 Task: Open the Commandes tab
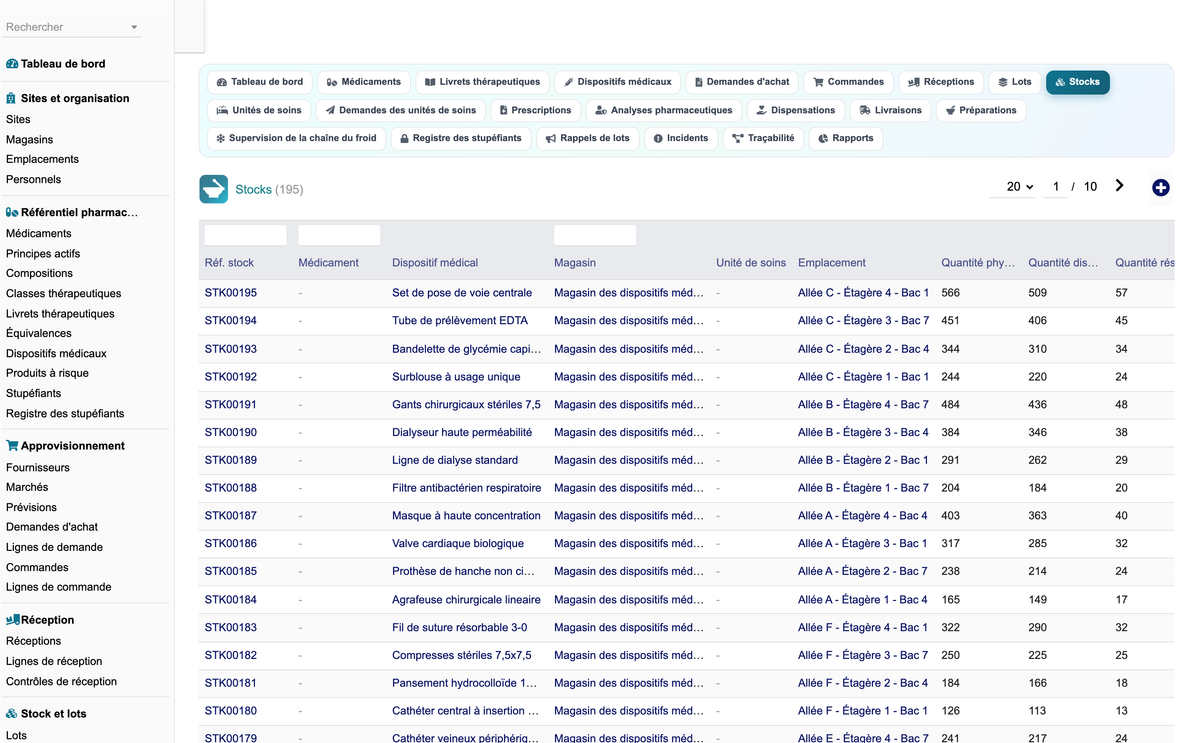click(x=848, y=82)
